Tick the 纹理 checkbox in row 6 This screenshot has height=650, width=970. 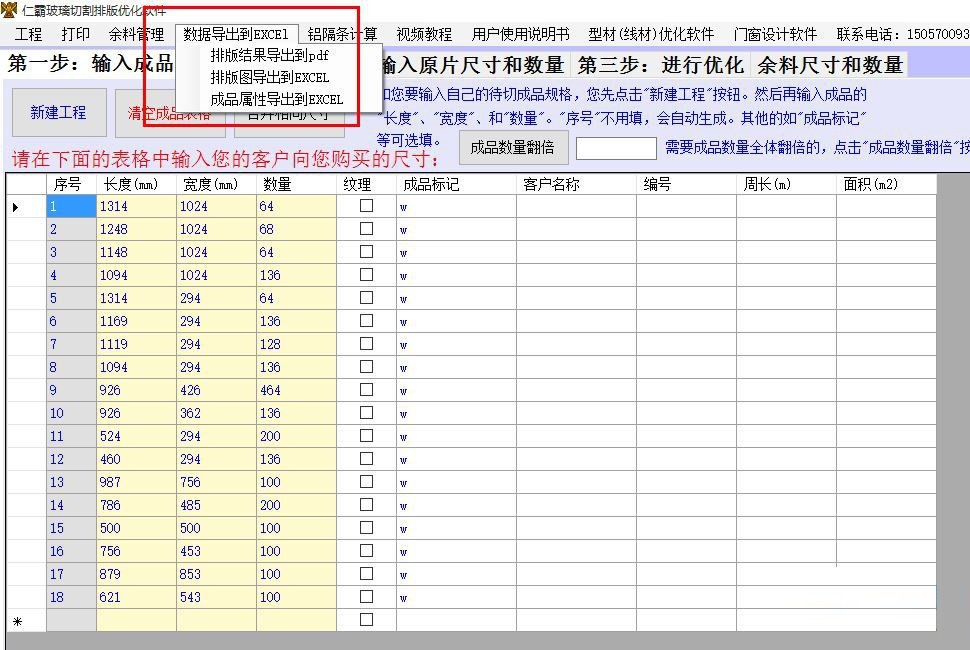(366, 320)
